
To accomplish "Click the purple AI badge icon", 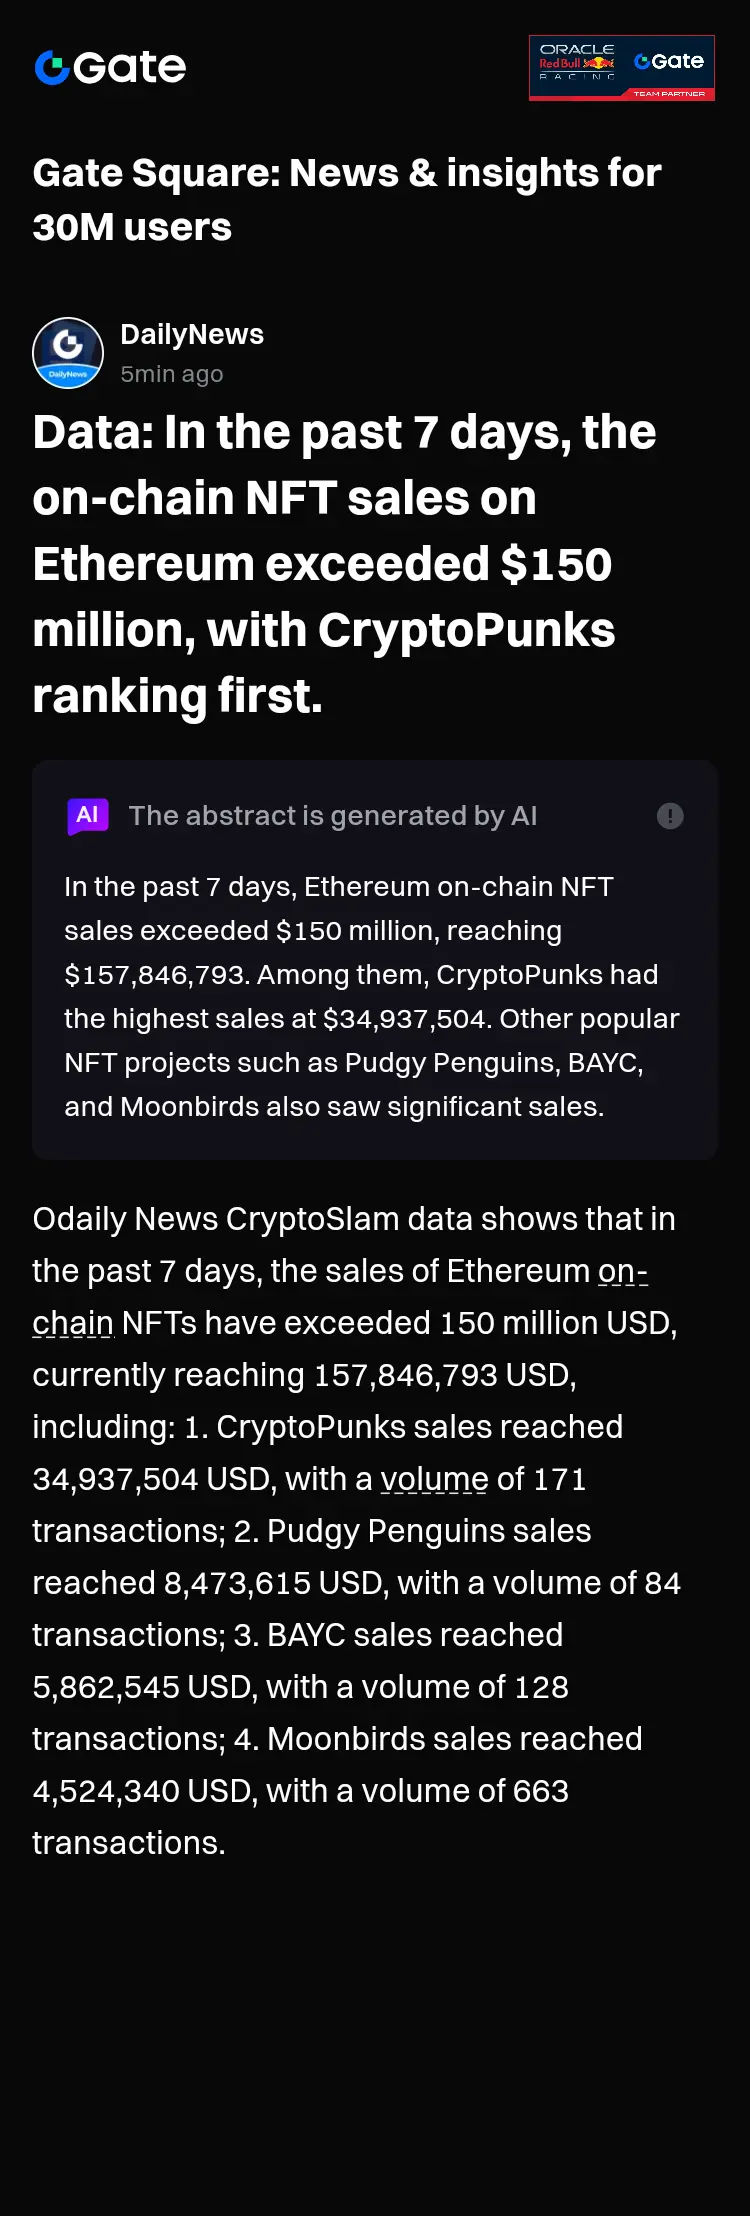I will click(x=88, y=816).
